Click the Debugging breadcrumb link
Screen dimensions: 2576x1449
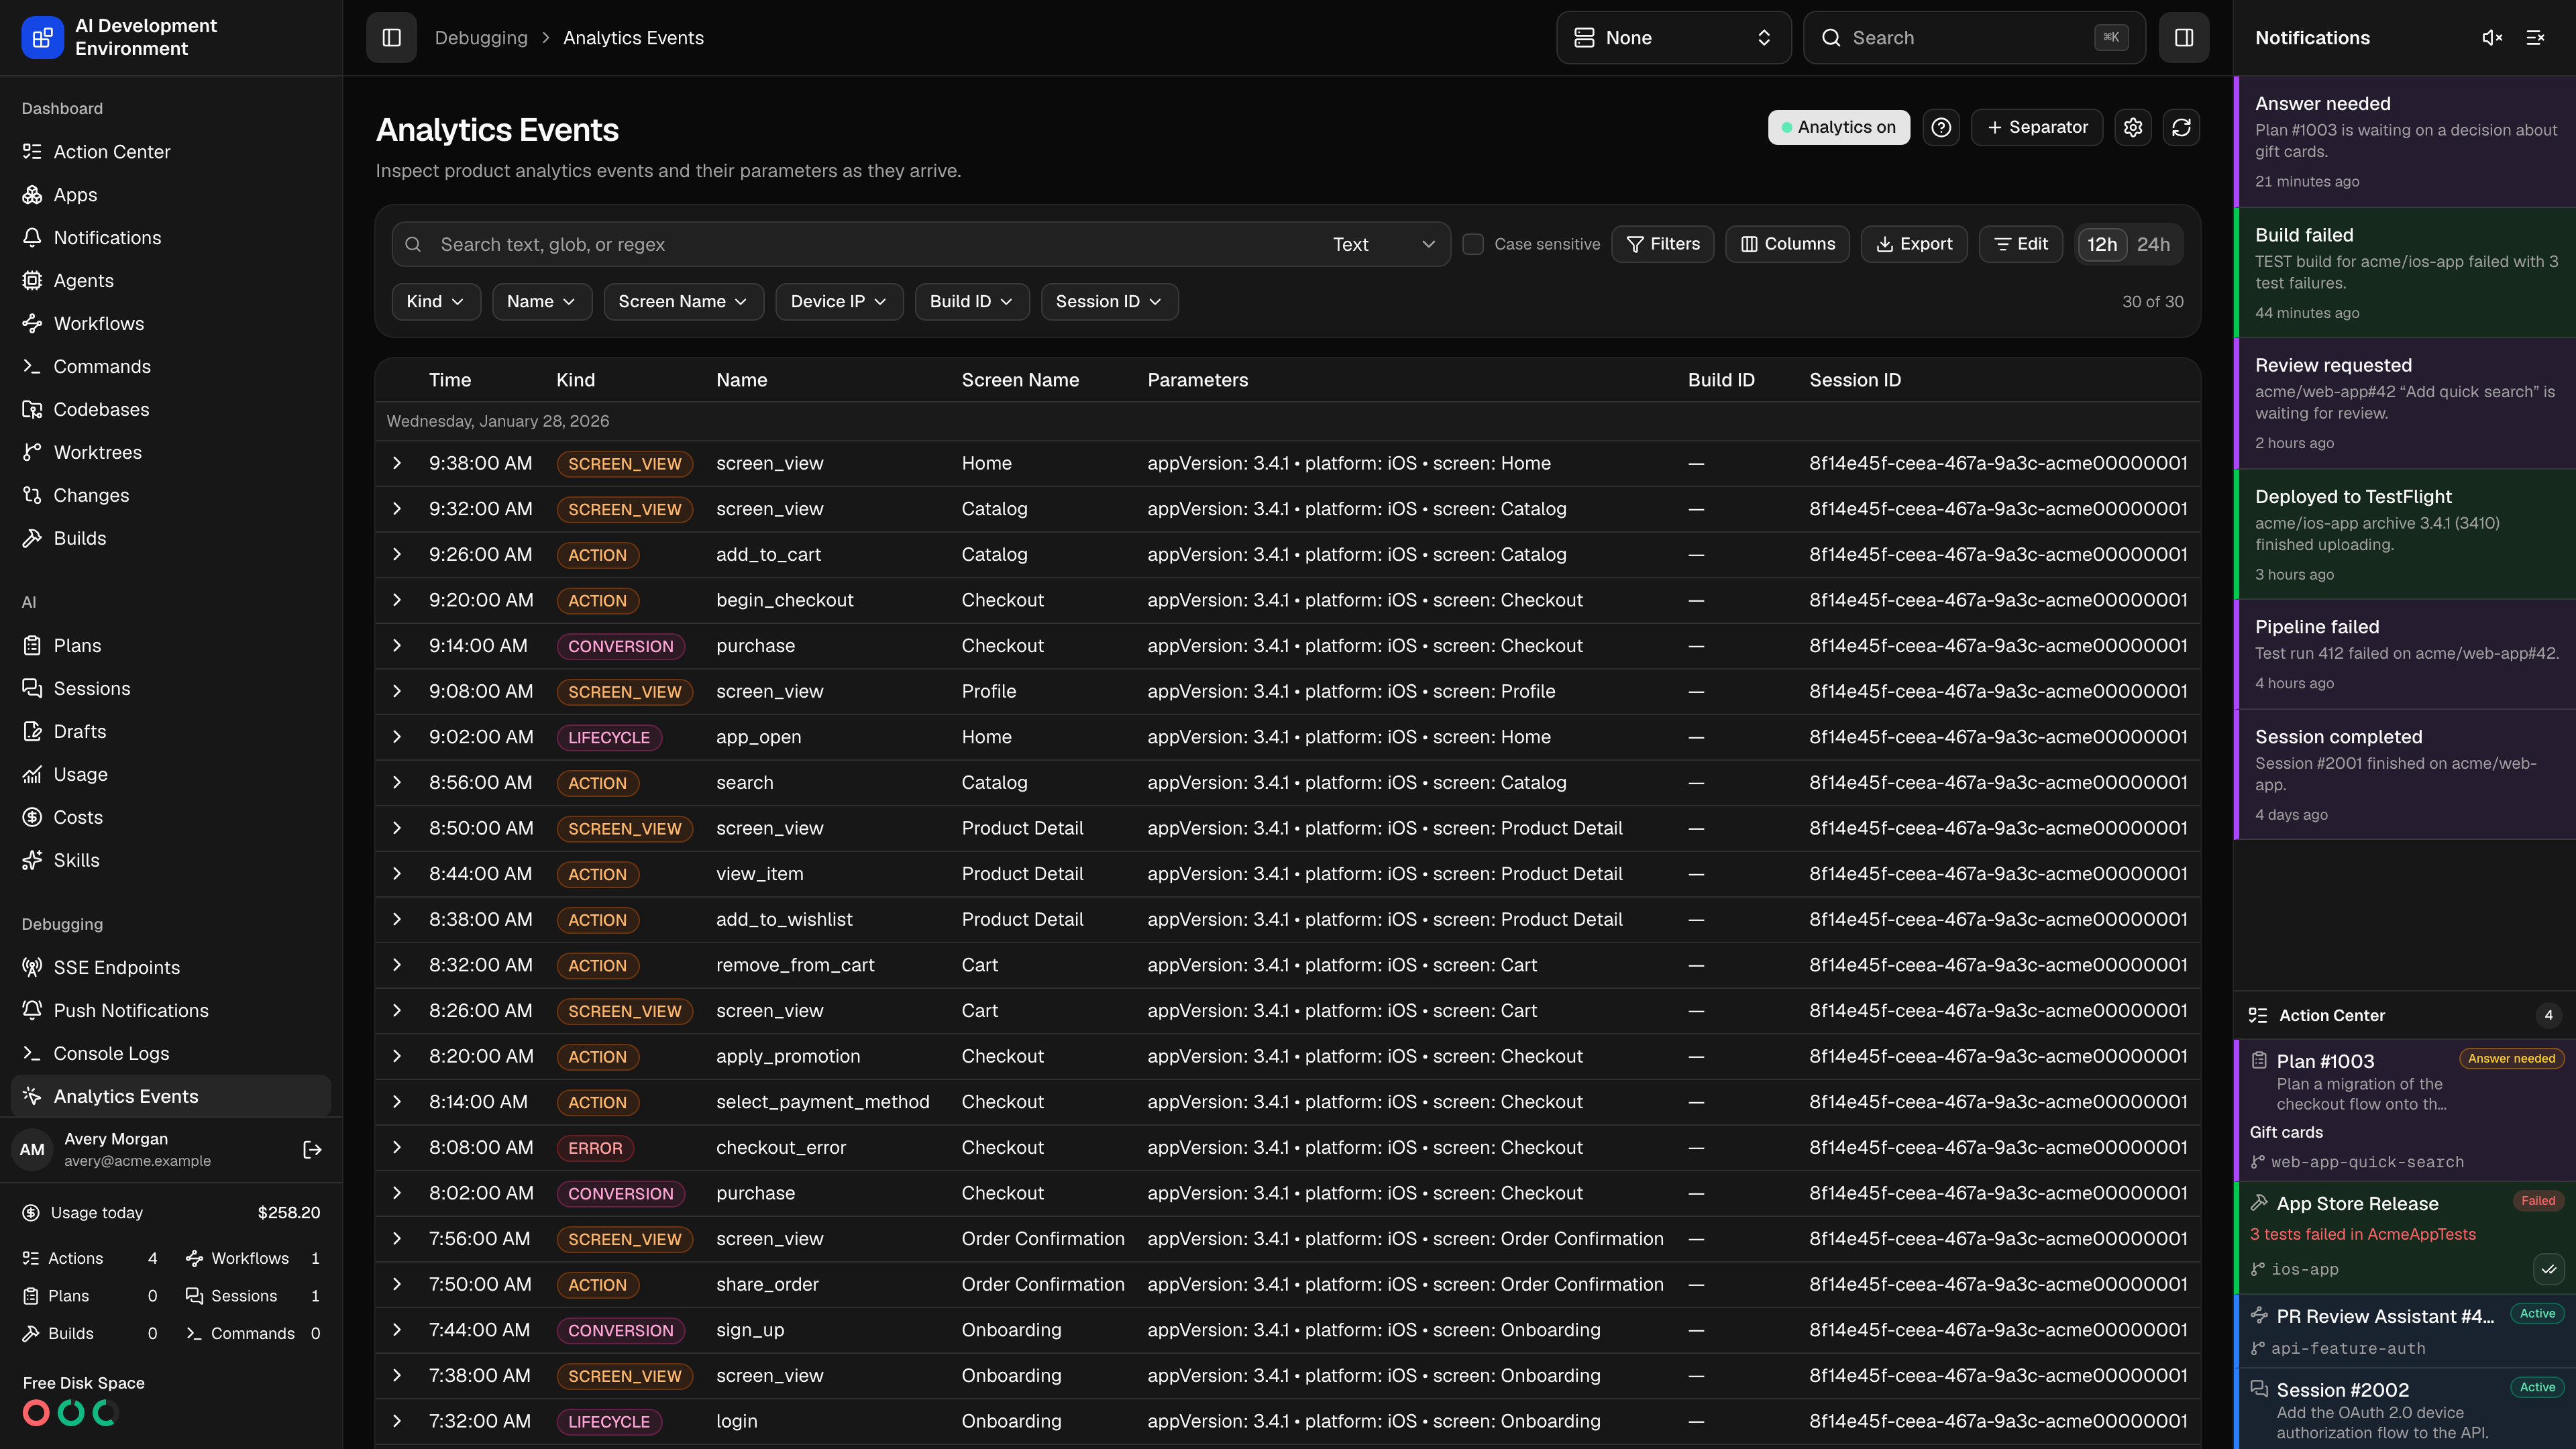[480, 37]
